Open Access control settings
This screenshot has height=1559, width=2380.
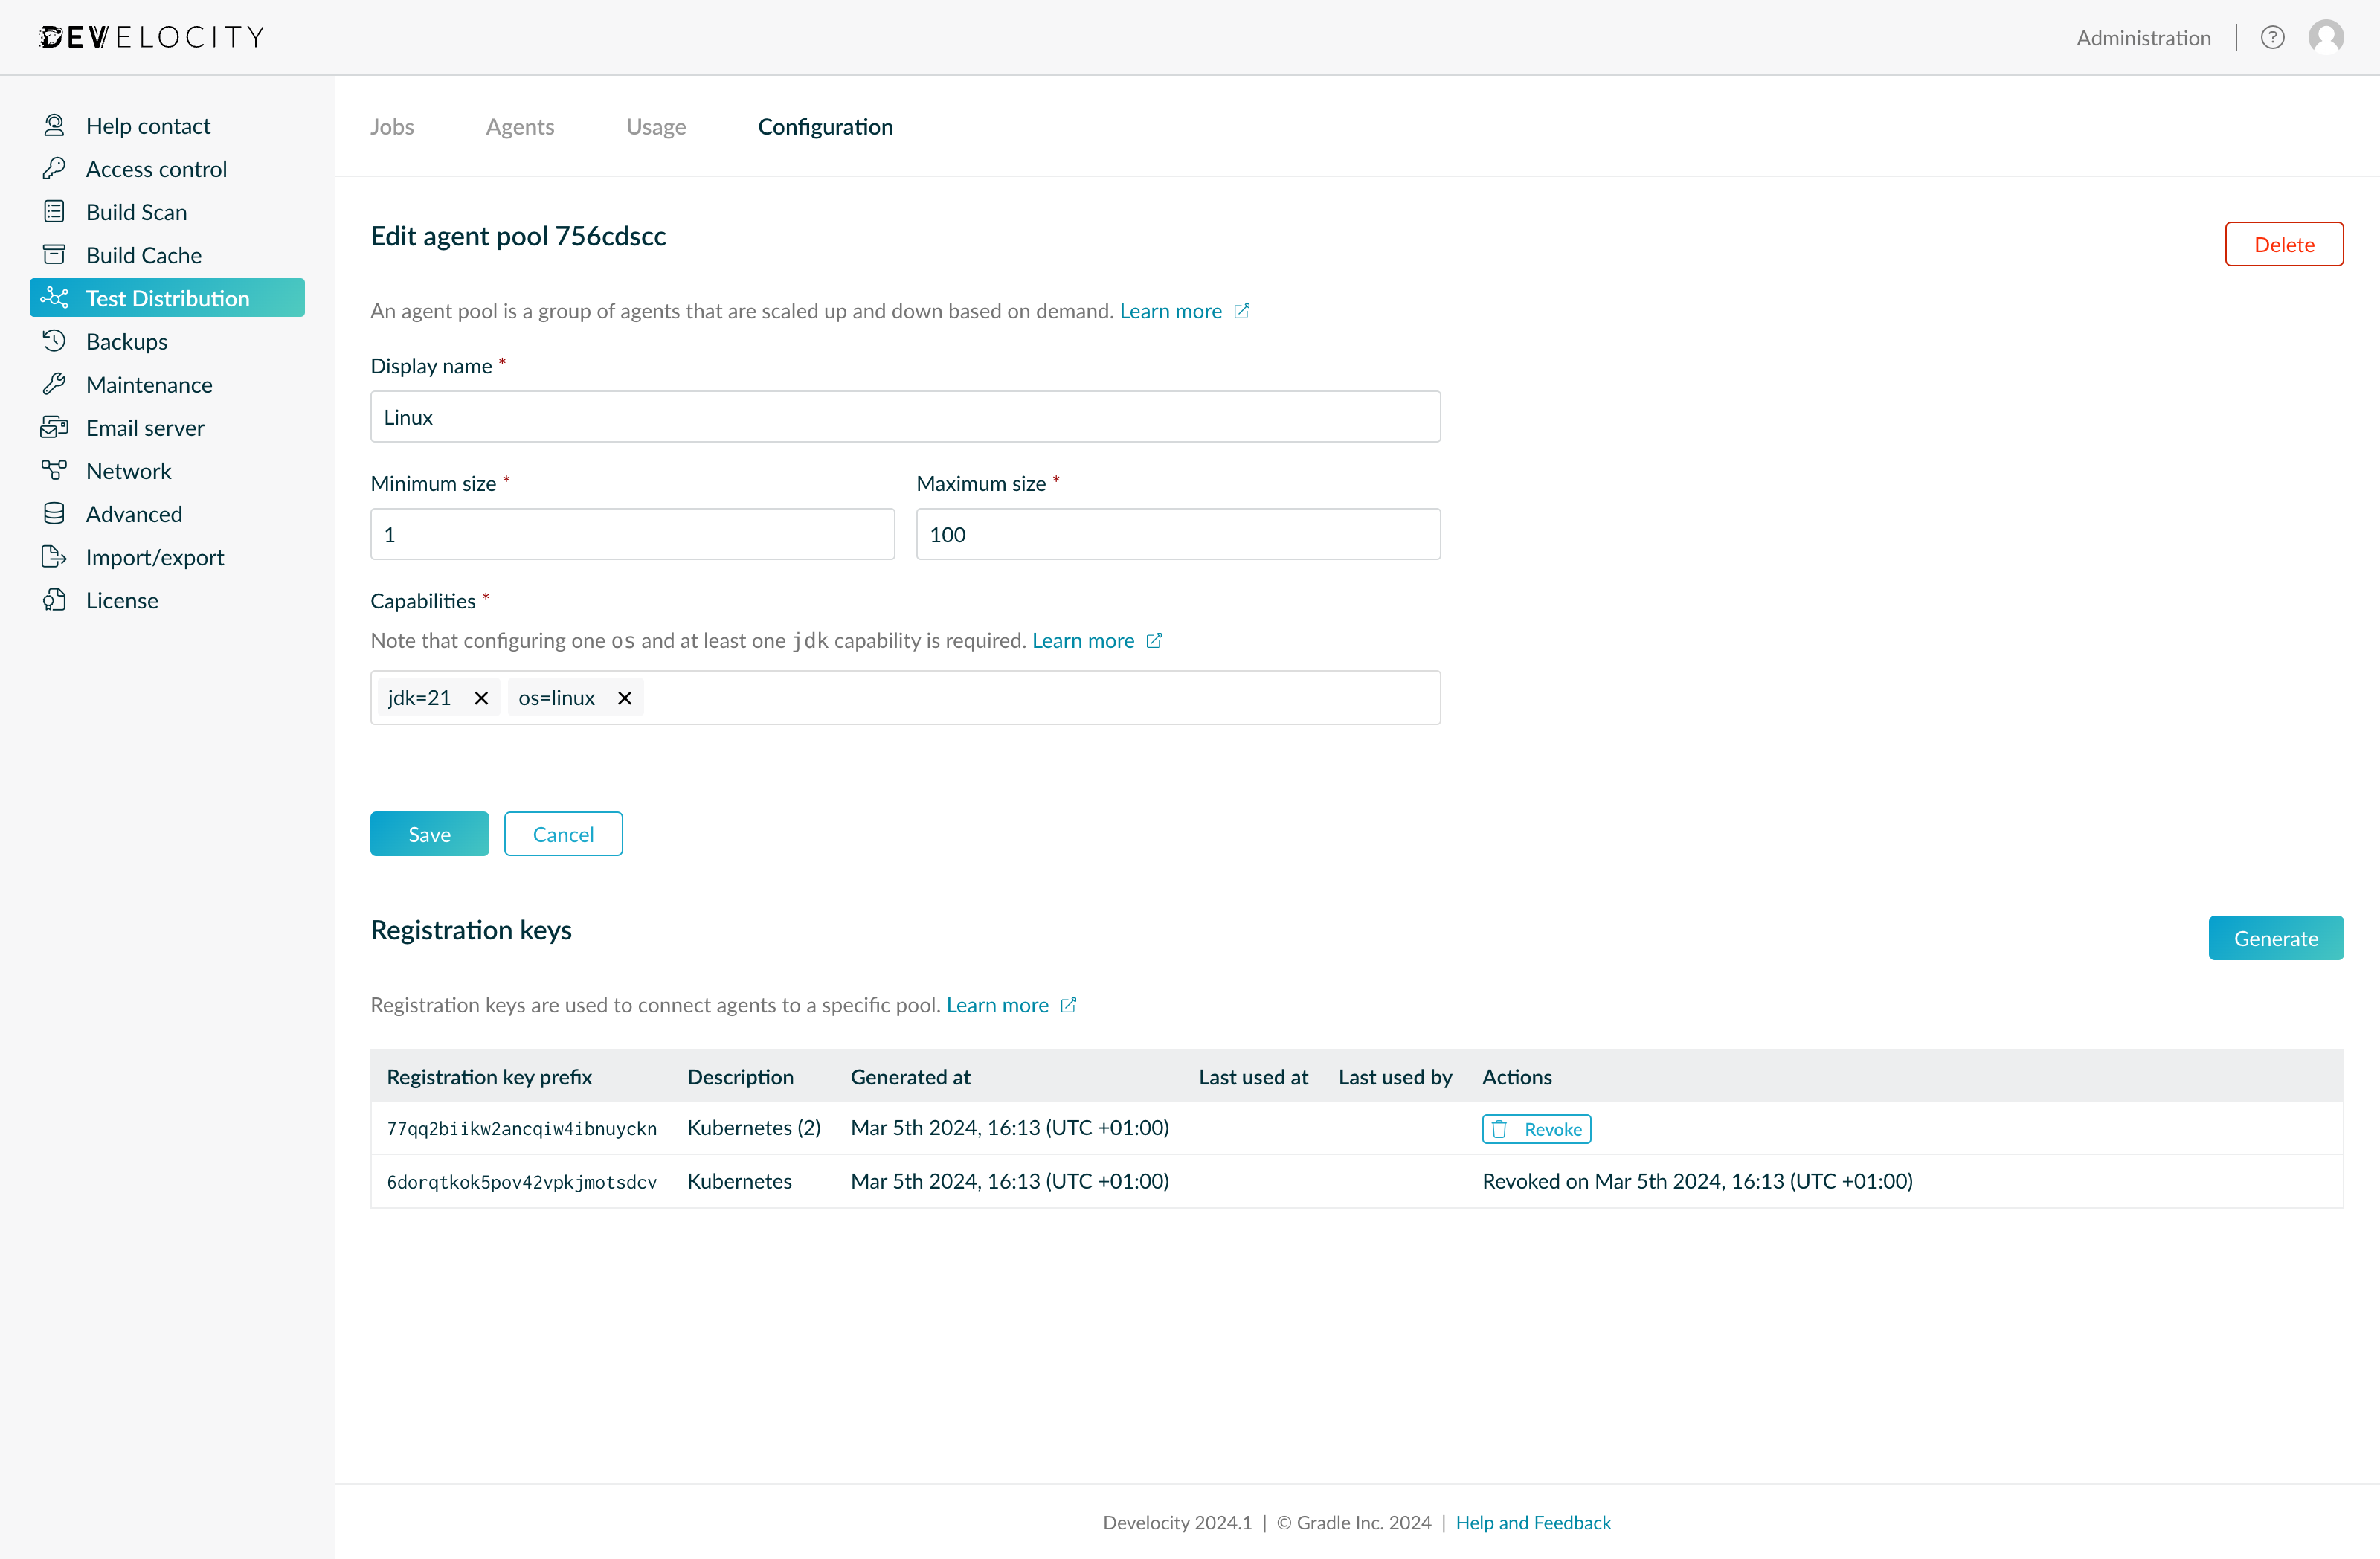coord(157,168)
